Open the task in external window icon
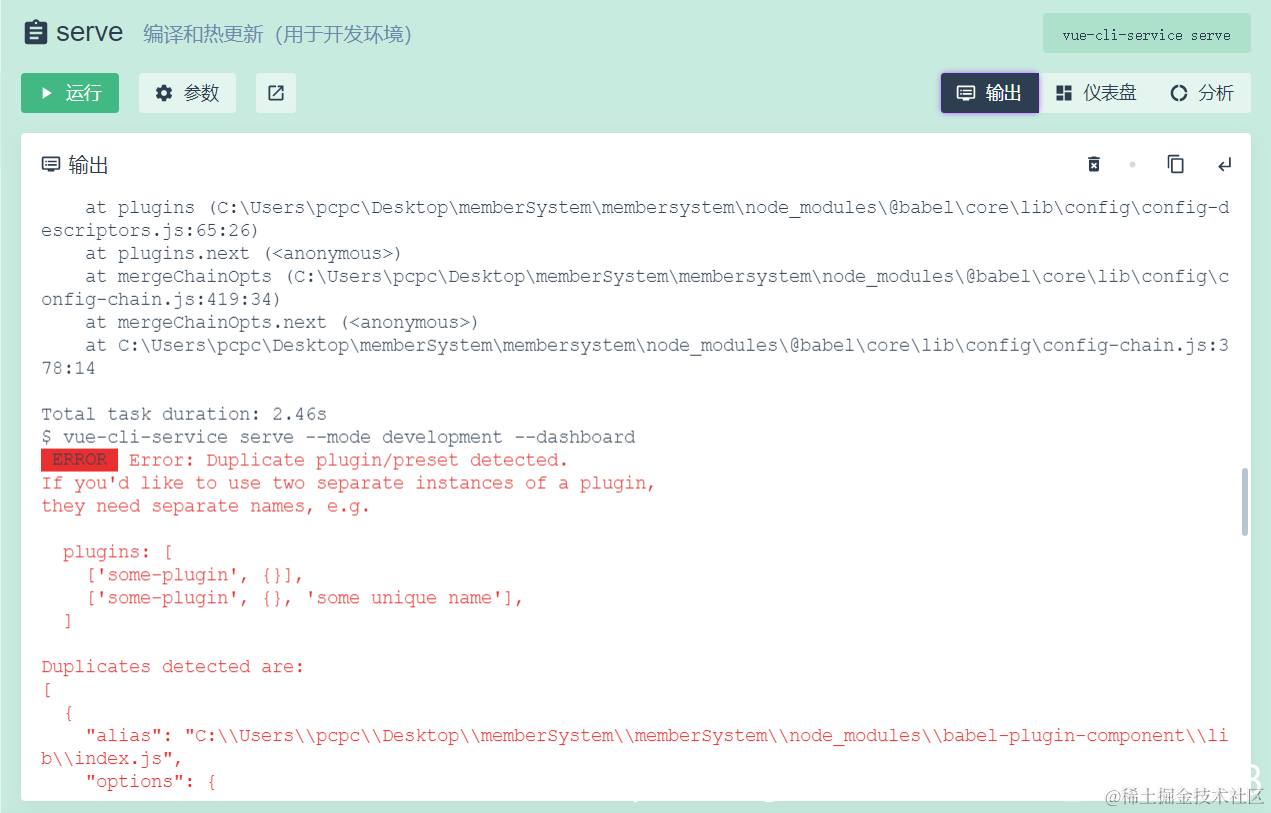Screen dimensions: 1271x813 coord(276,93)
